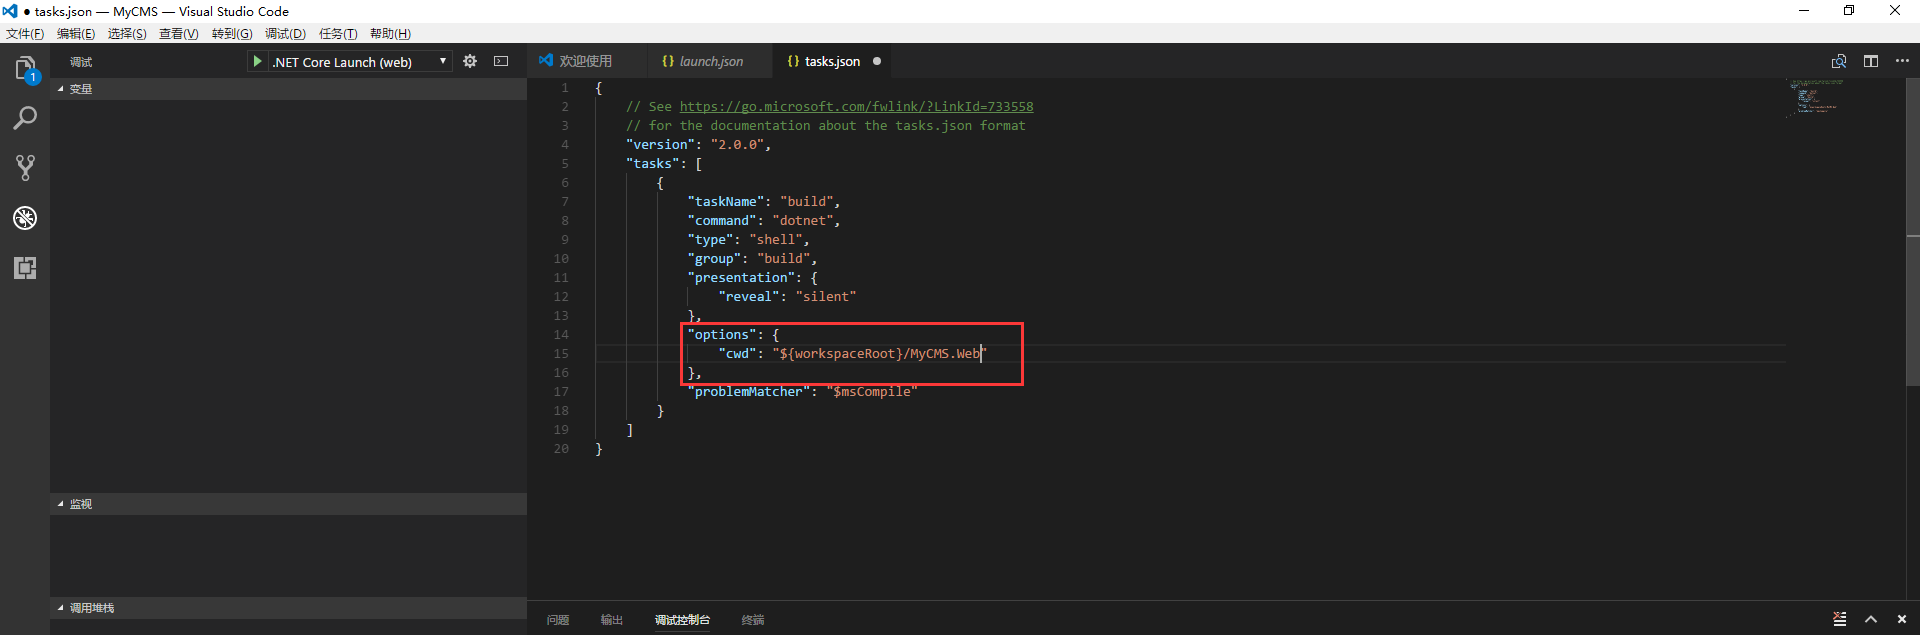Click the VS Code logo in title bar

[10, 11]
